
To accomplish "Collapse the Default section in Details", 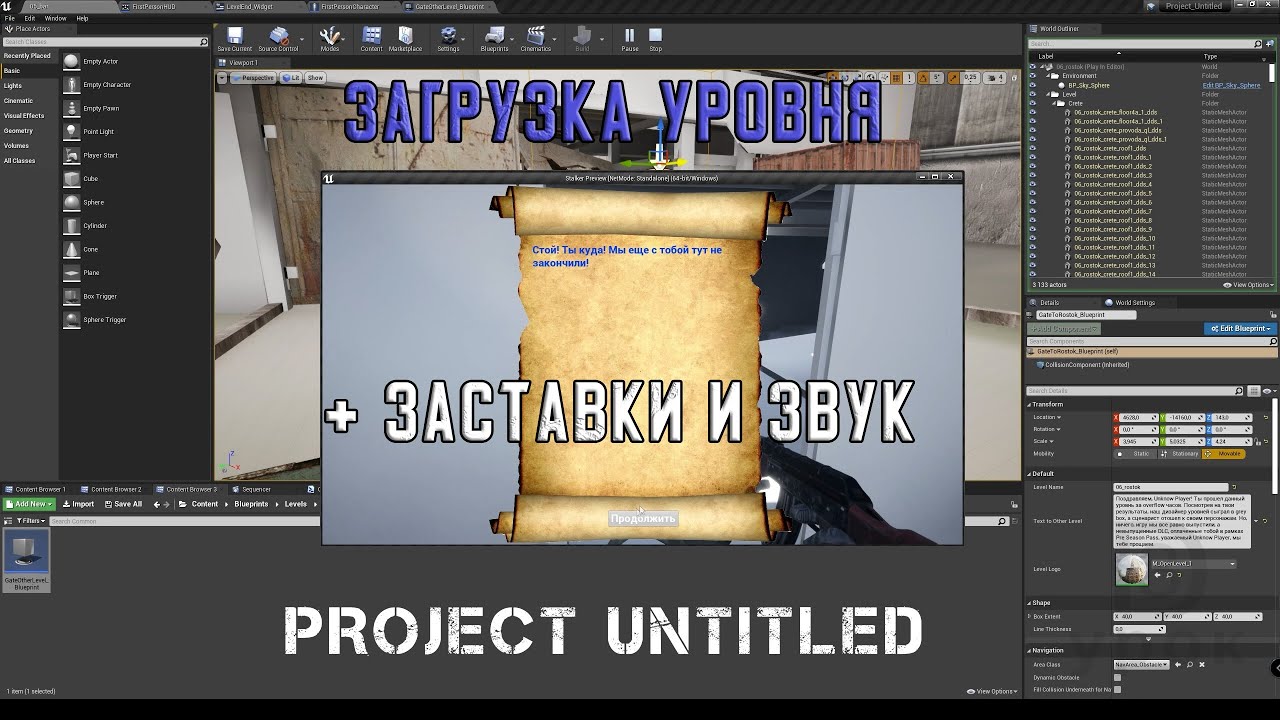I will pyautogui.click(x=1029, y=473).
